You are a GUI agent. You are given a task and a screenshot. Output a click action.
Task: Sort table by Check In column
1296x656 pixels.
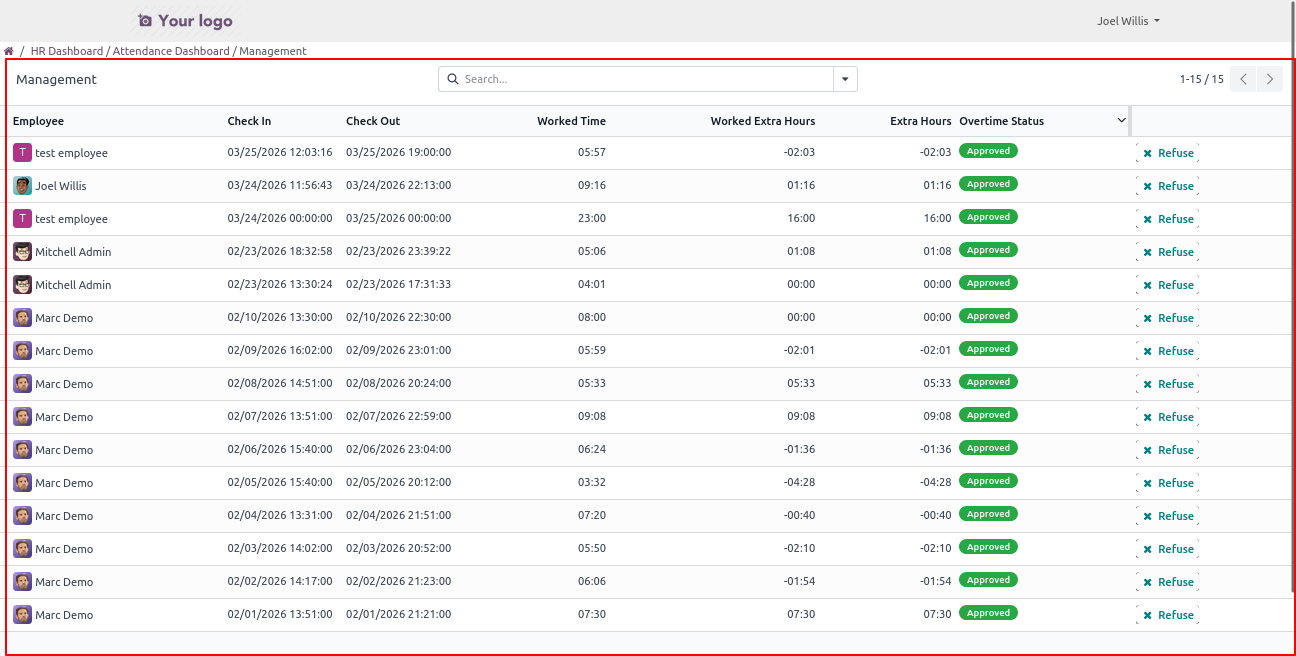pos(249,121)
